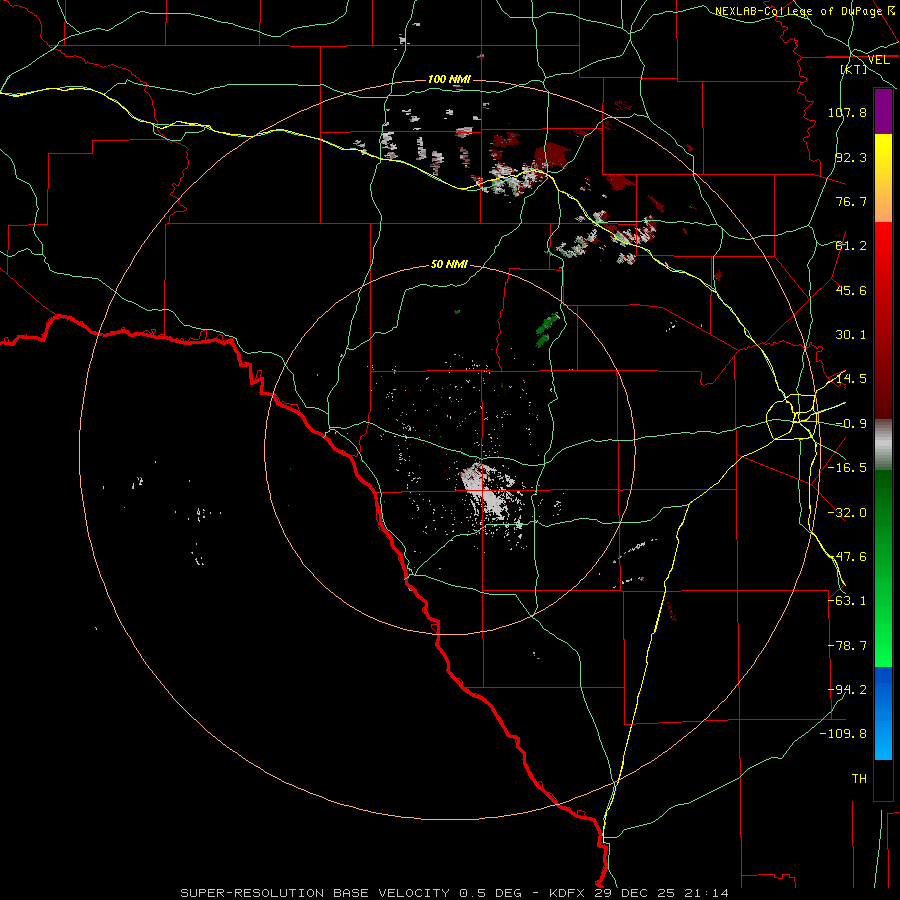Click the SUPER-RESOLUTION BASE VELOCITY caption text
This screenshot has width=900, height=900.
pyautogui.click(x=315, y=893)
